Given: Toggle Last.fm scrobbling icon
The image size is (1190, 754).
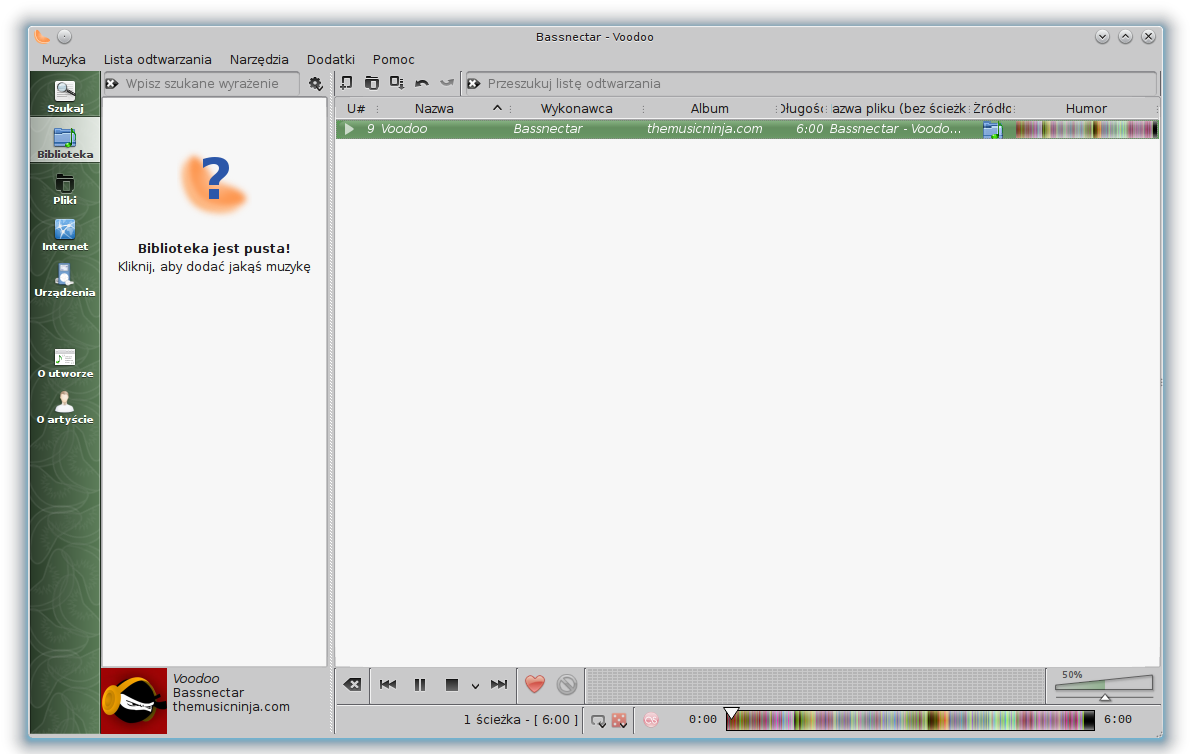Looking at the screenshot, I should click(651, 719).
